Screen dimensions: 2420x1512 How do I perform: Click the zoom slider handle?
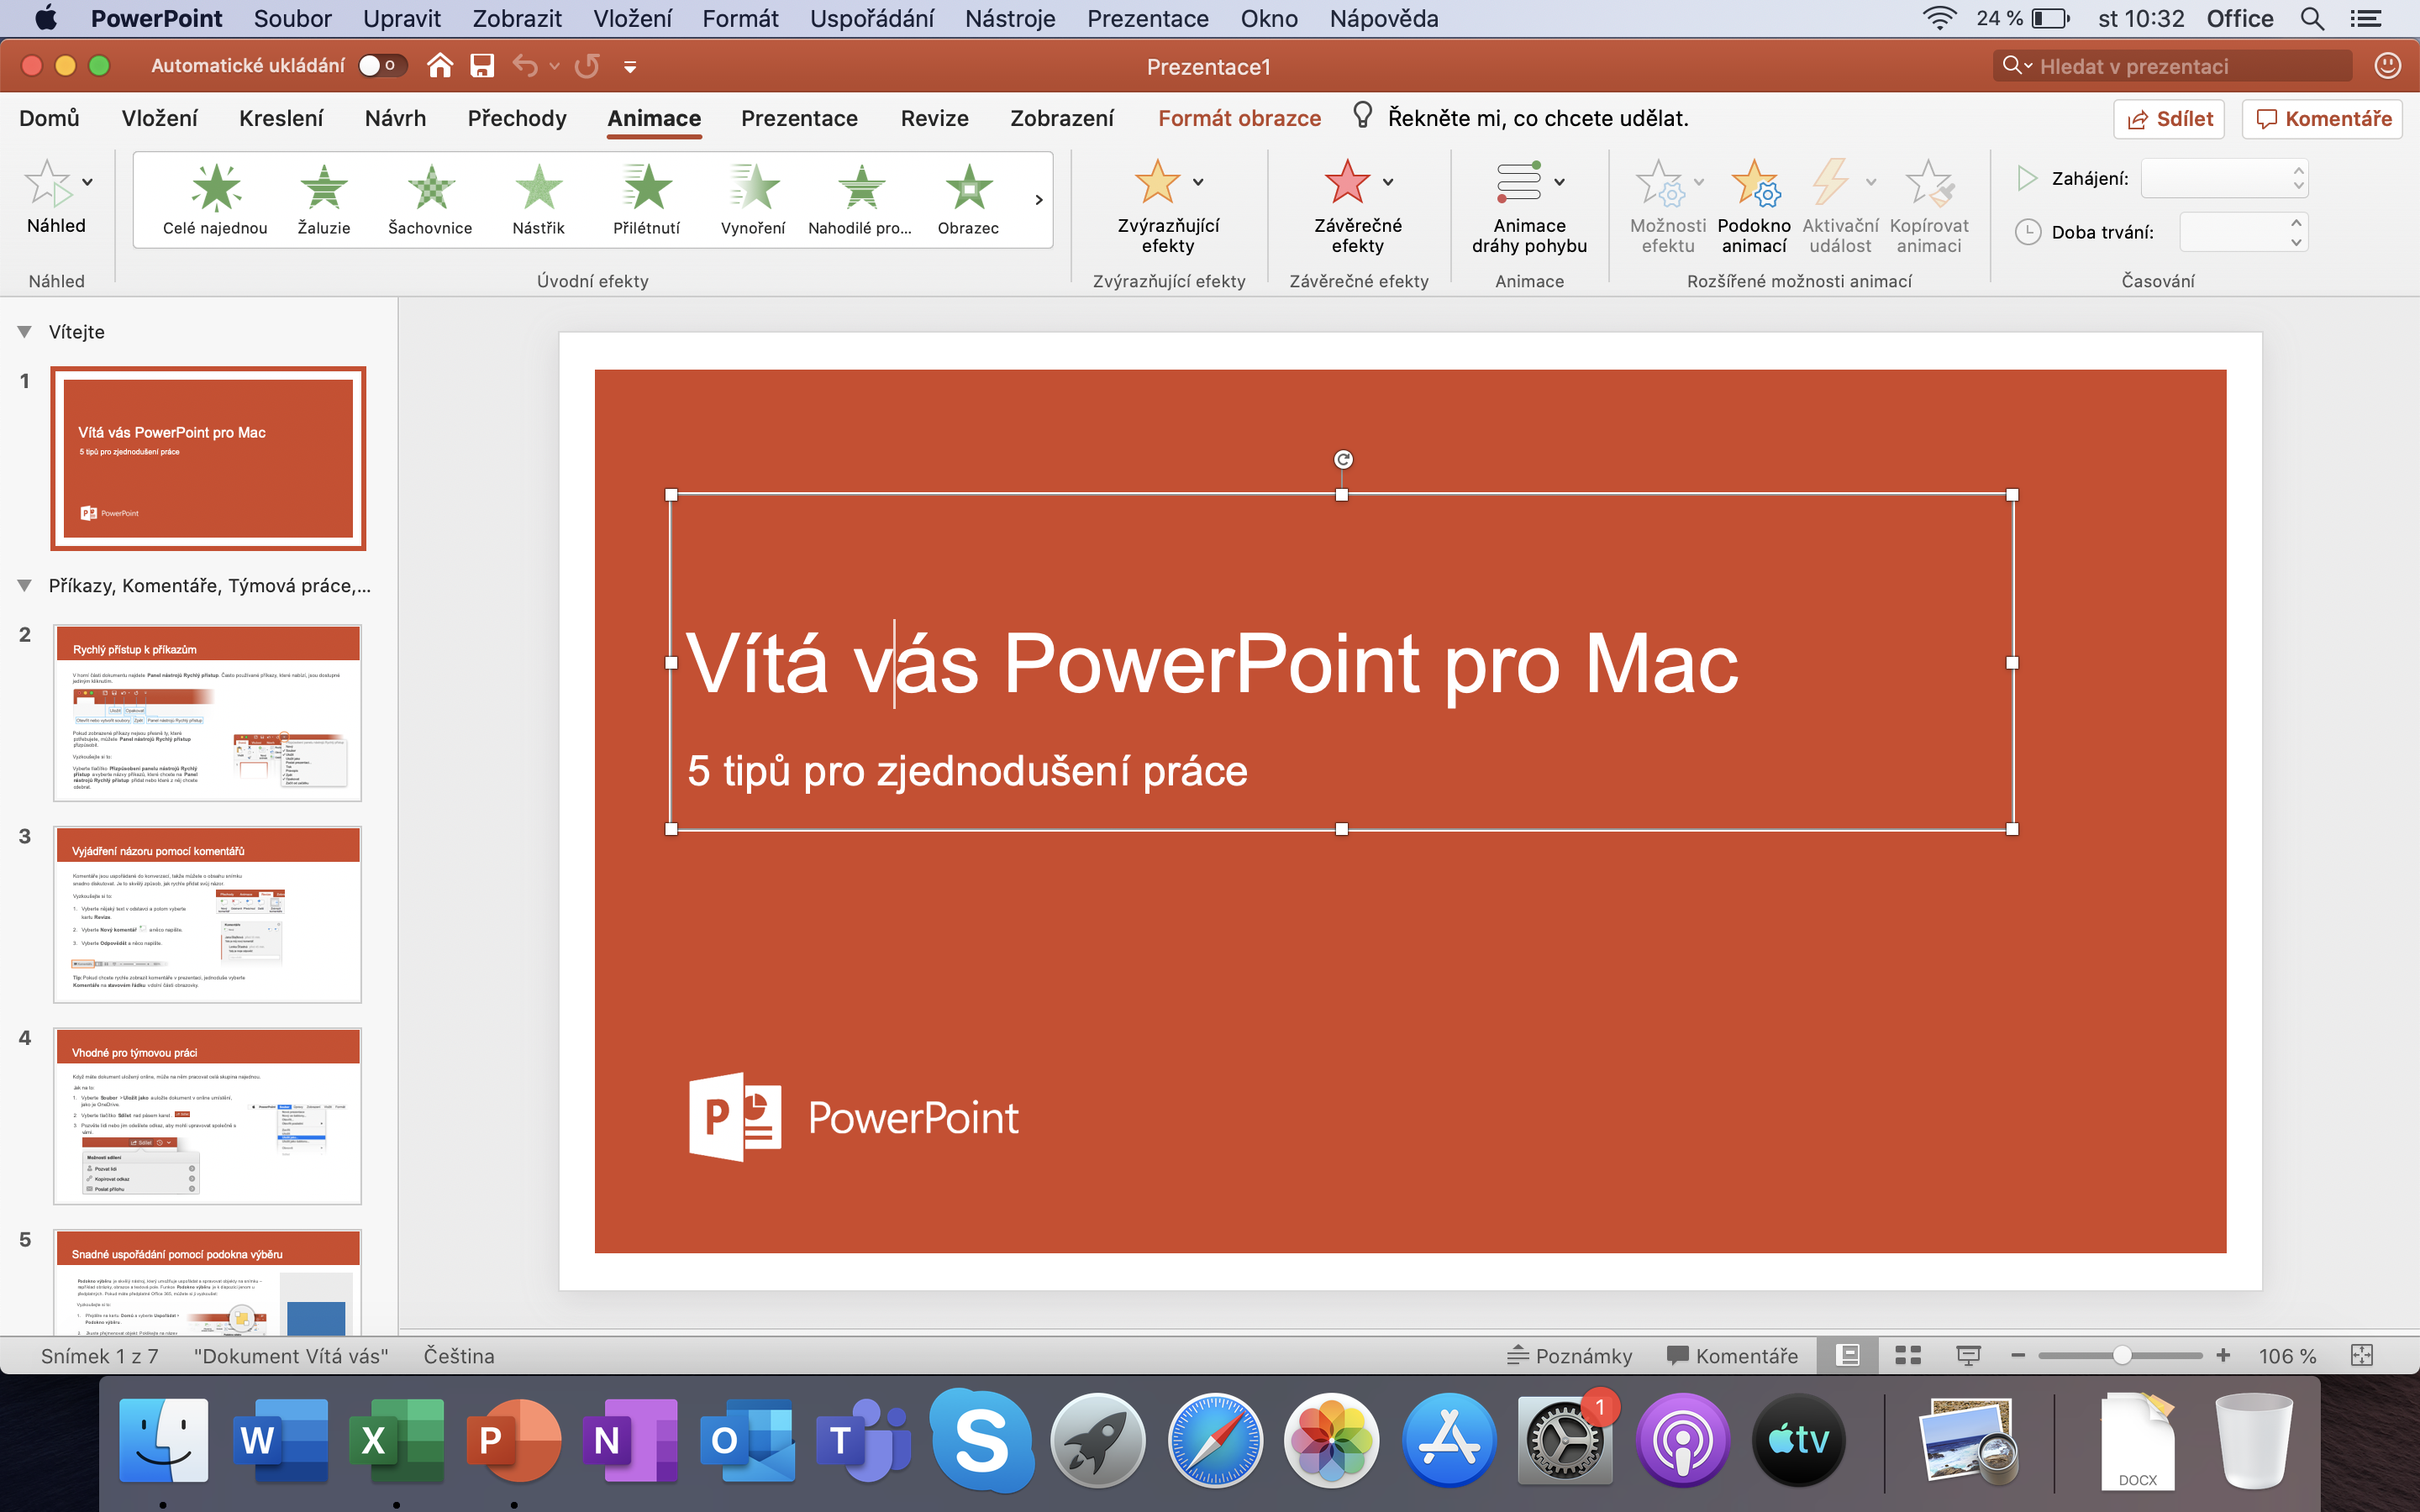coord(2122,1355)
